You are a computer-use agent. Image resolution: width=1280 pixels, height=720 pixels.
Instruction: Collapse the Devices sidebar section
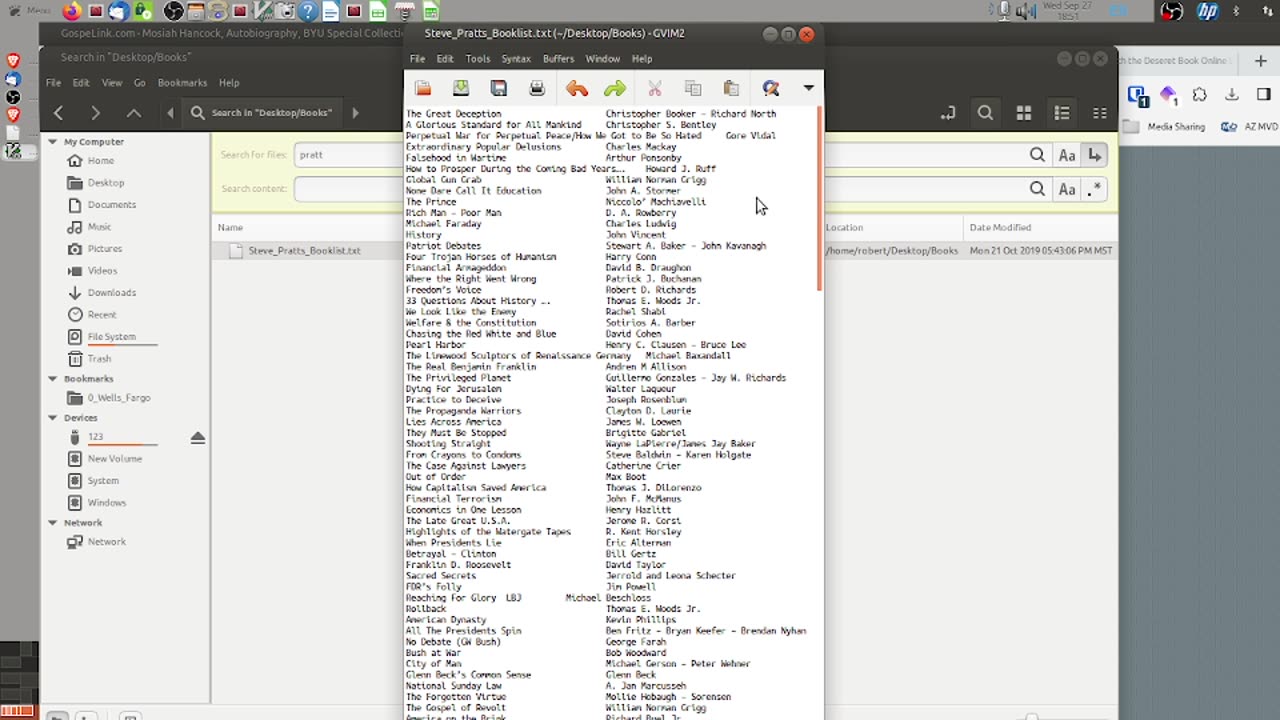pyautogui.click(x=53, y=418)
